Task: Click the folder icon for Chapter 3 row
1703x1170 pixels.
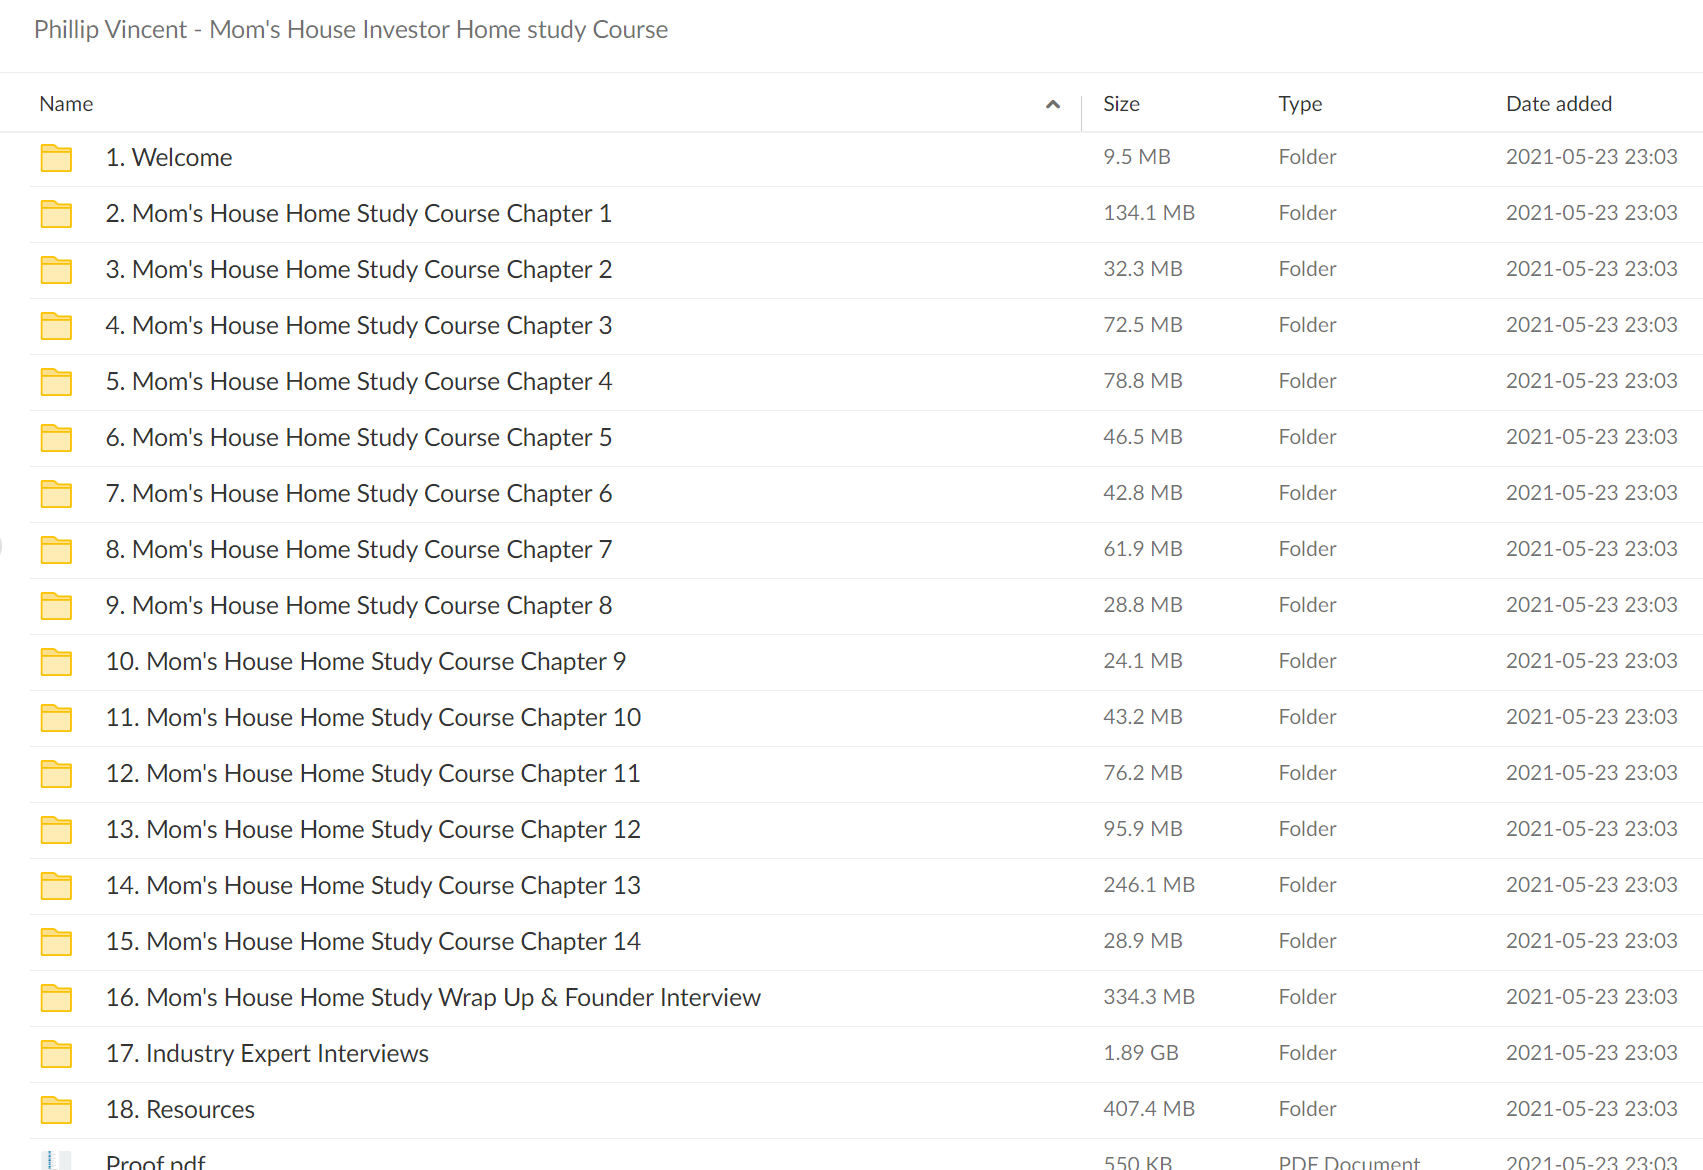Action: click(56, 326)
